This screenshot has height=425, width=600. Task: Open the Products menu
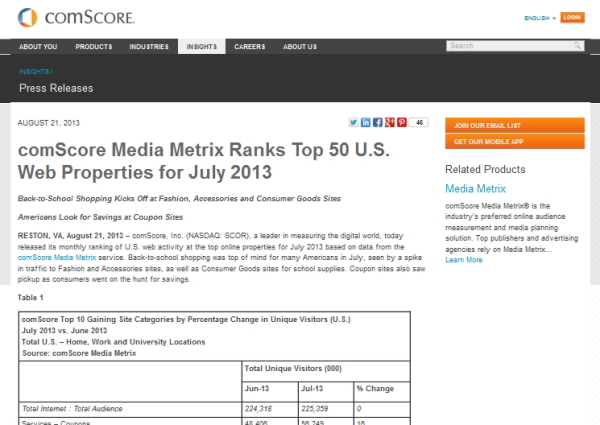(x=94, y=46)
